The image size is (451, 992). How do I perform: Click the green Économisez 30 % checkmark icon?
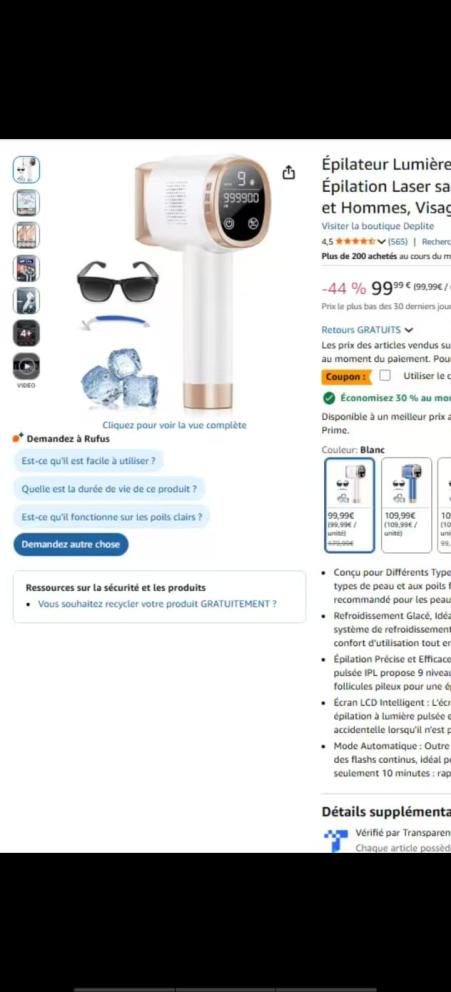coord(329,398)
